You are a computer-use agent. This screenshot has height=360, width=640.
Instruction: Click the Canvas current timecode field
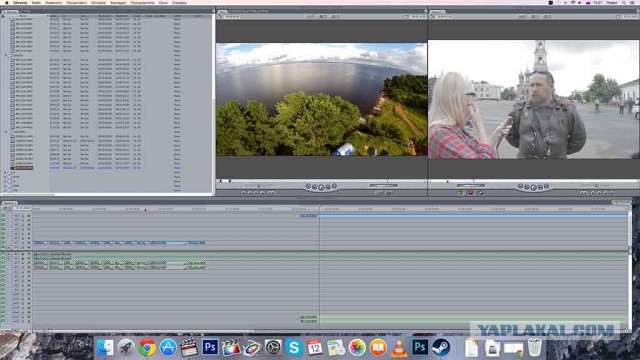click(x=629, y=17)
